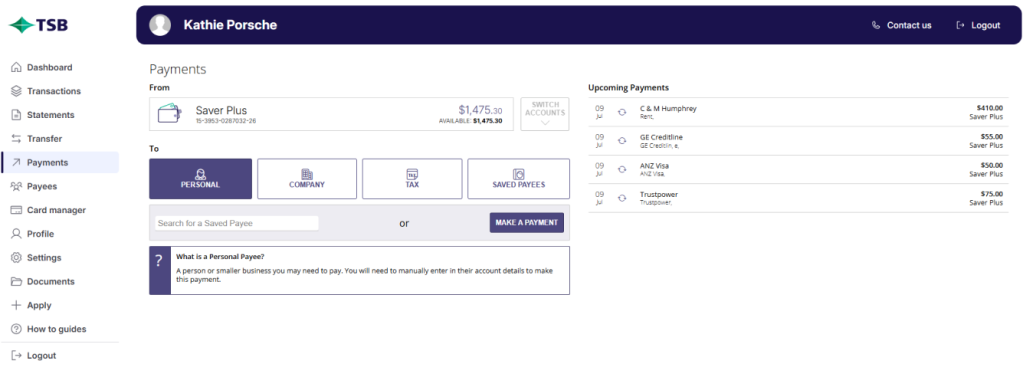Click the Statements document icon

[16, 115]
